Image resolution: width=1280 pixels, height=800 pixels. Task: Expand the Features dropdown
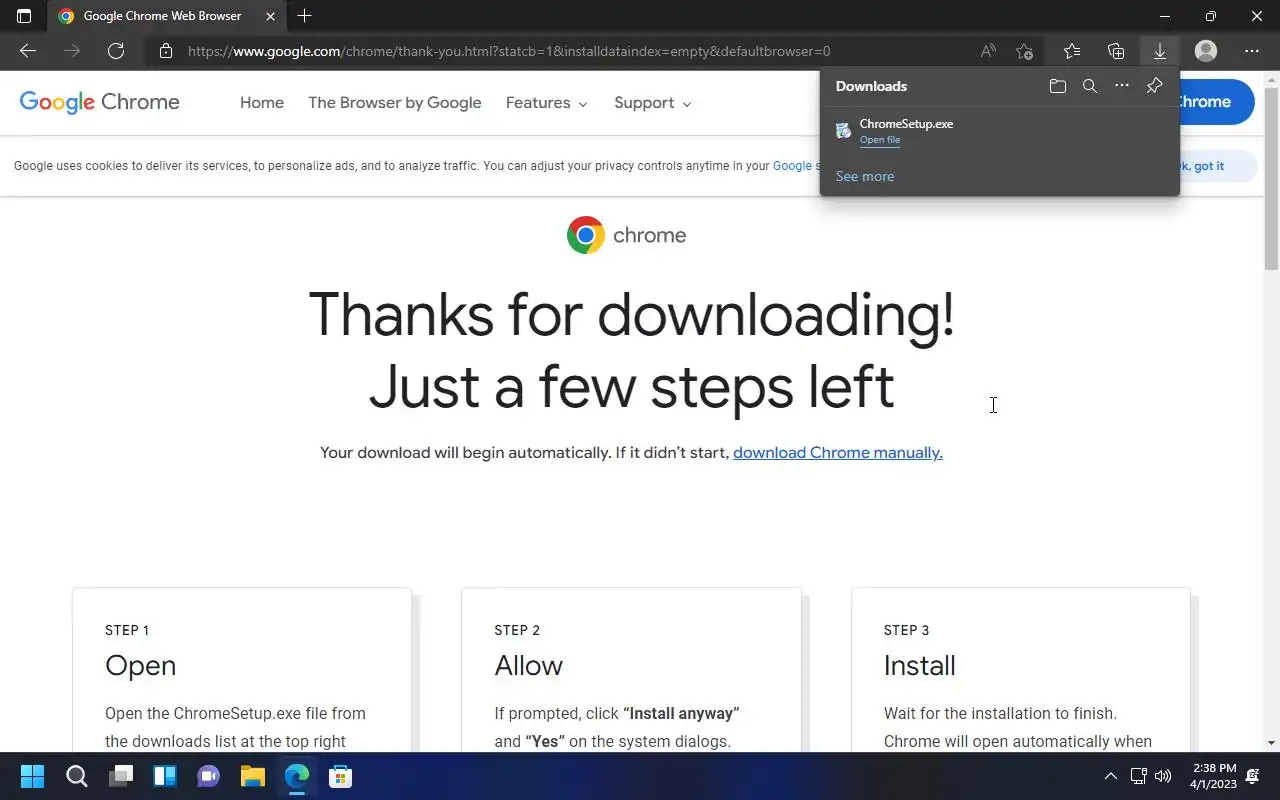click(x=547, y=103)
